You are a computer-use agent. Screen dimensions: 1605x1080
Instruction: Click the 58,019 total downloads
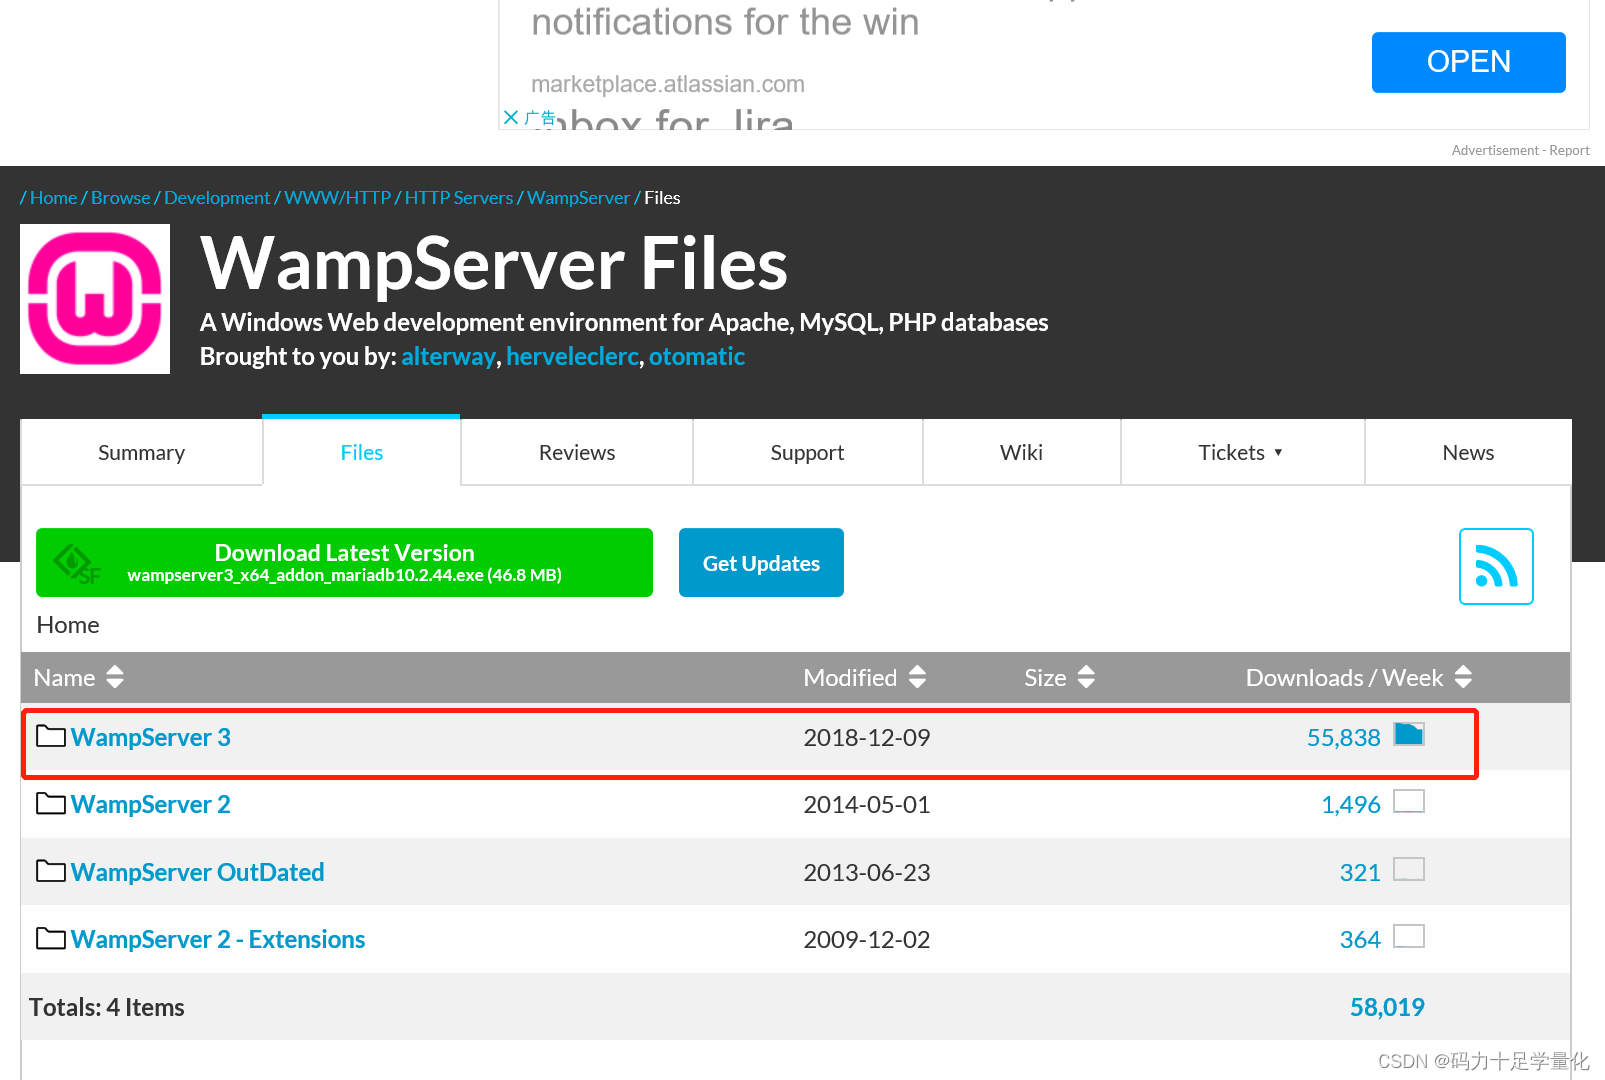point(1387,1007)
